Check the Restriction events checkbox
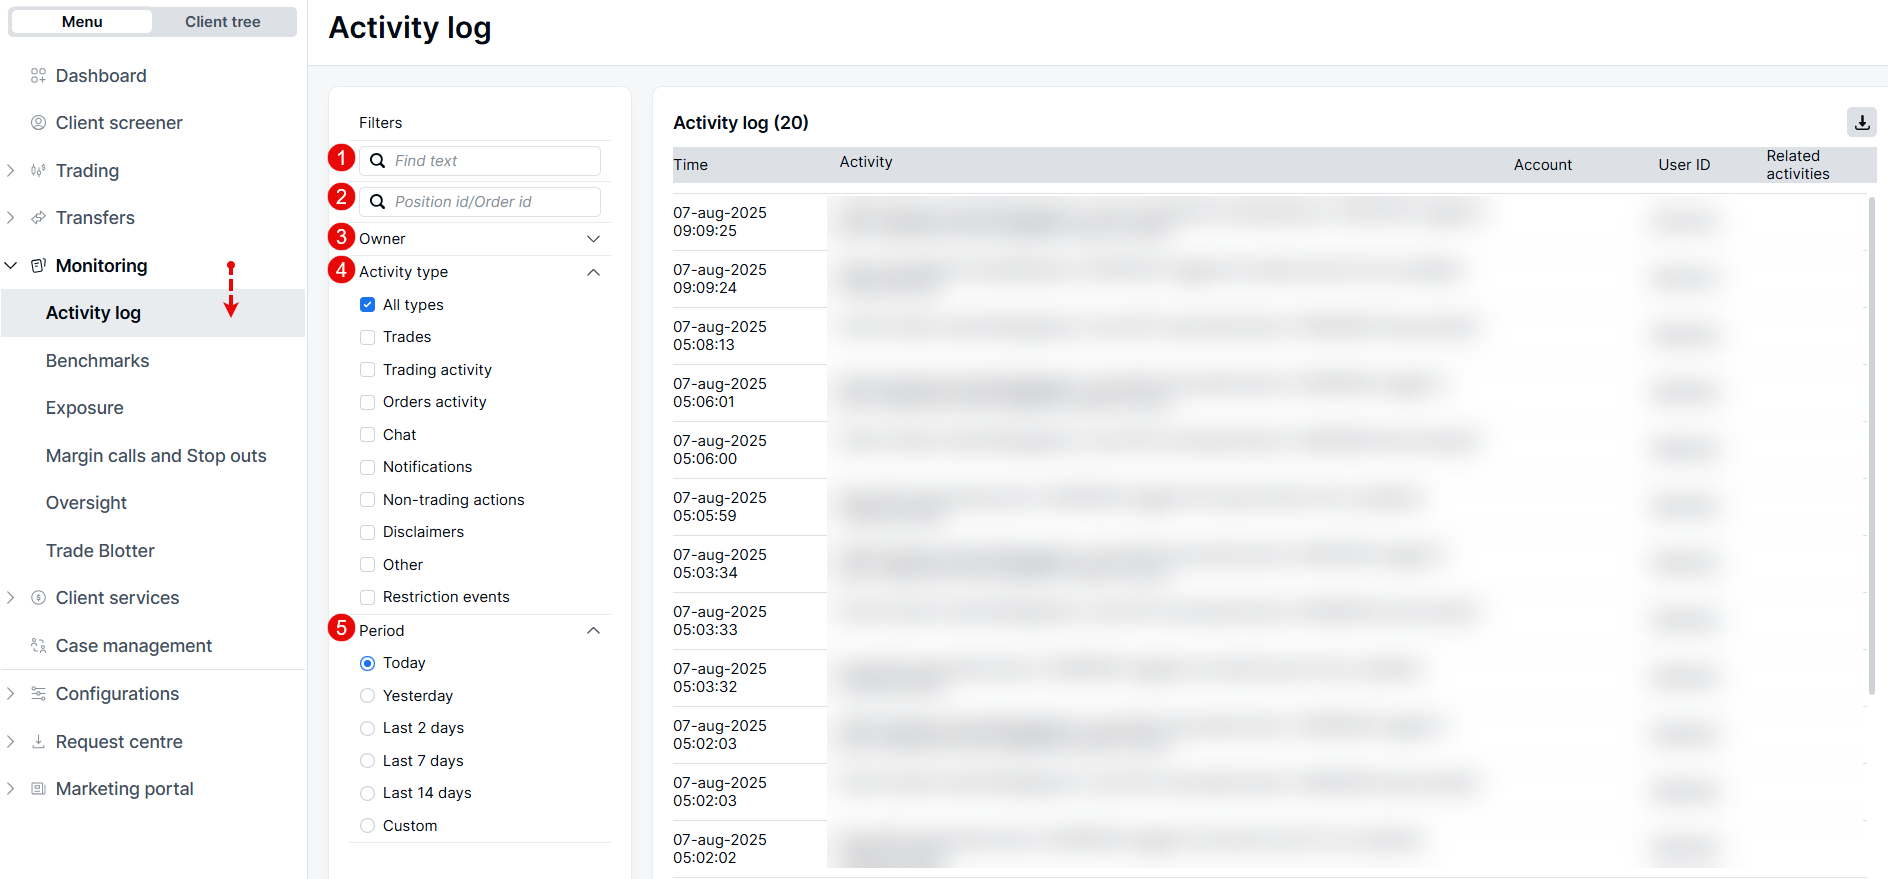This screenshot has width=1888, height=879. [367, 597]
